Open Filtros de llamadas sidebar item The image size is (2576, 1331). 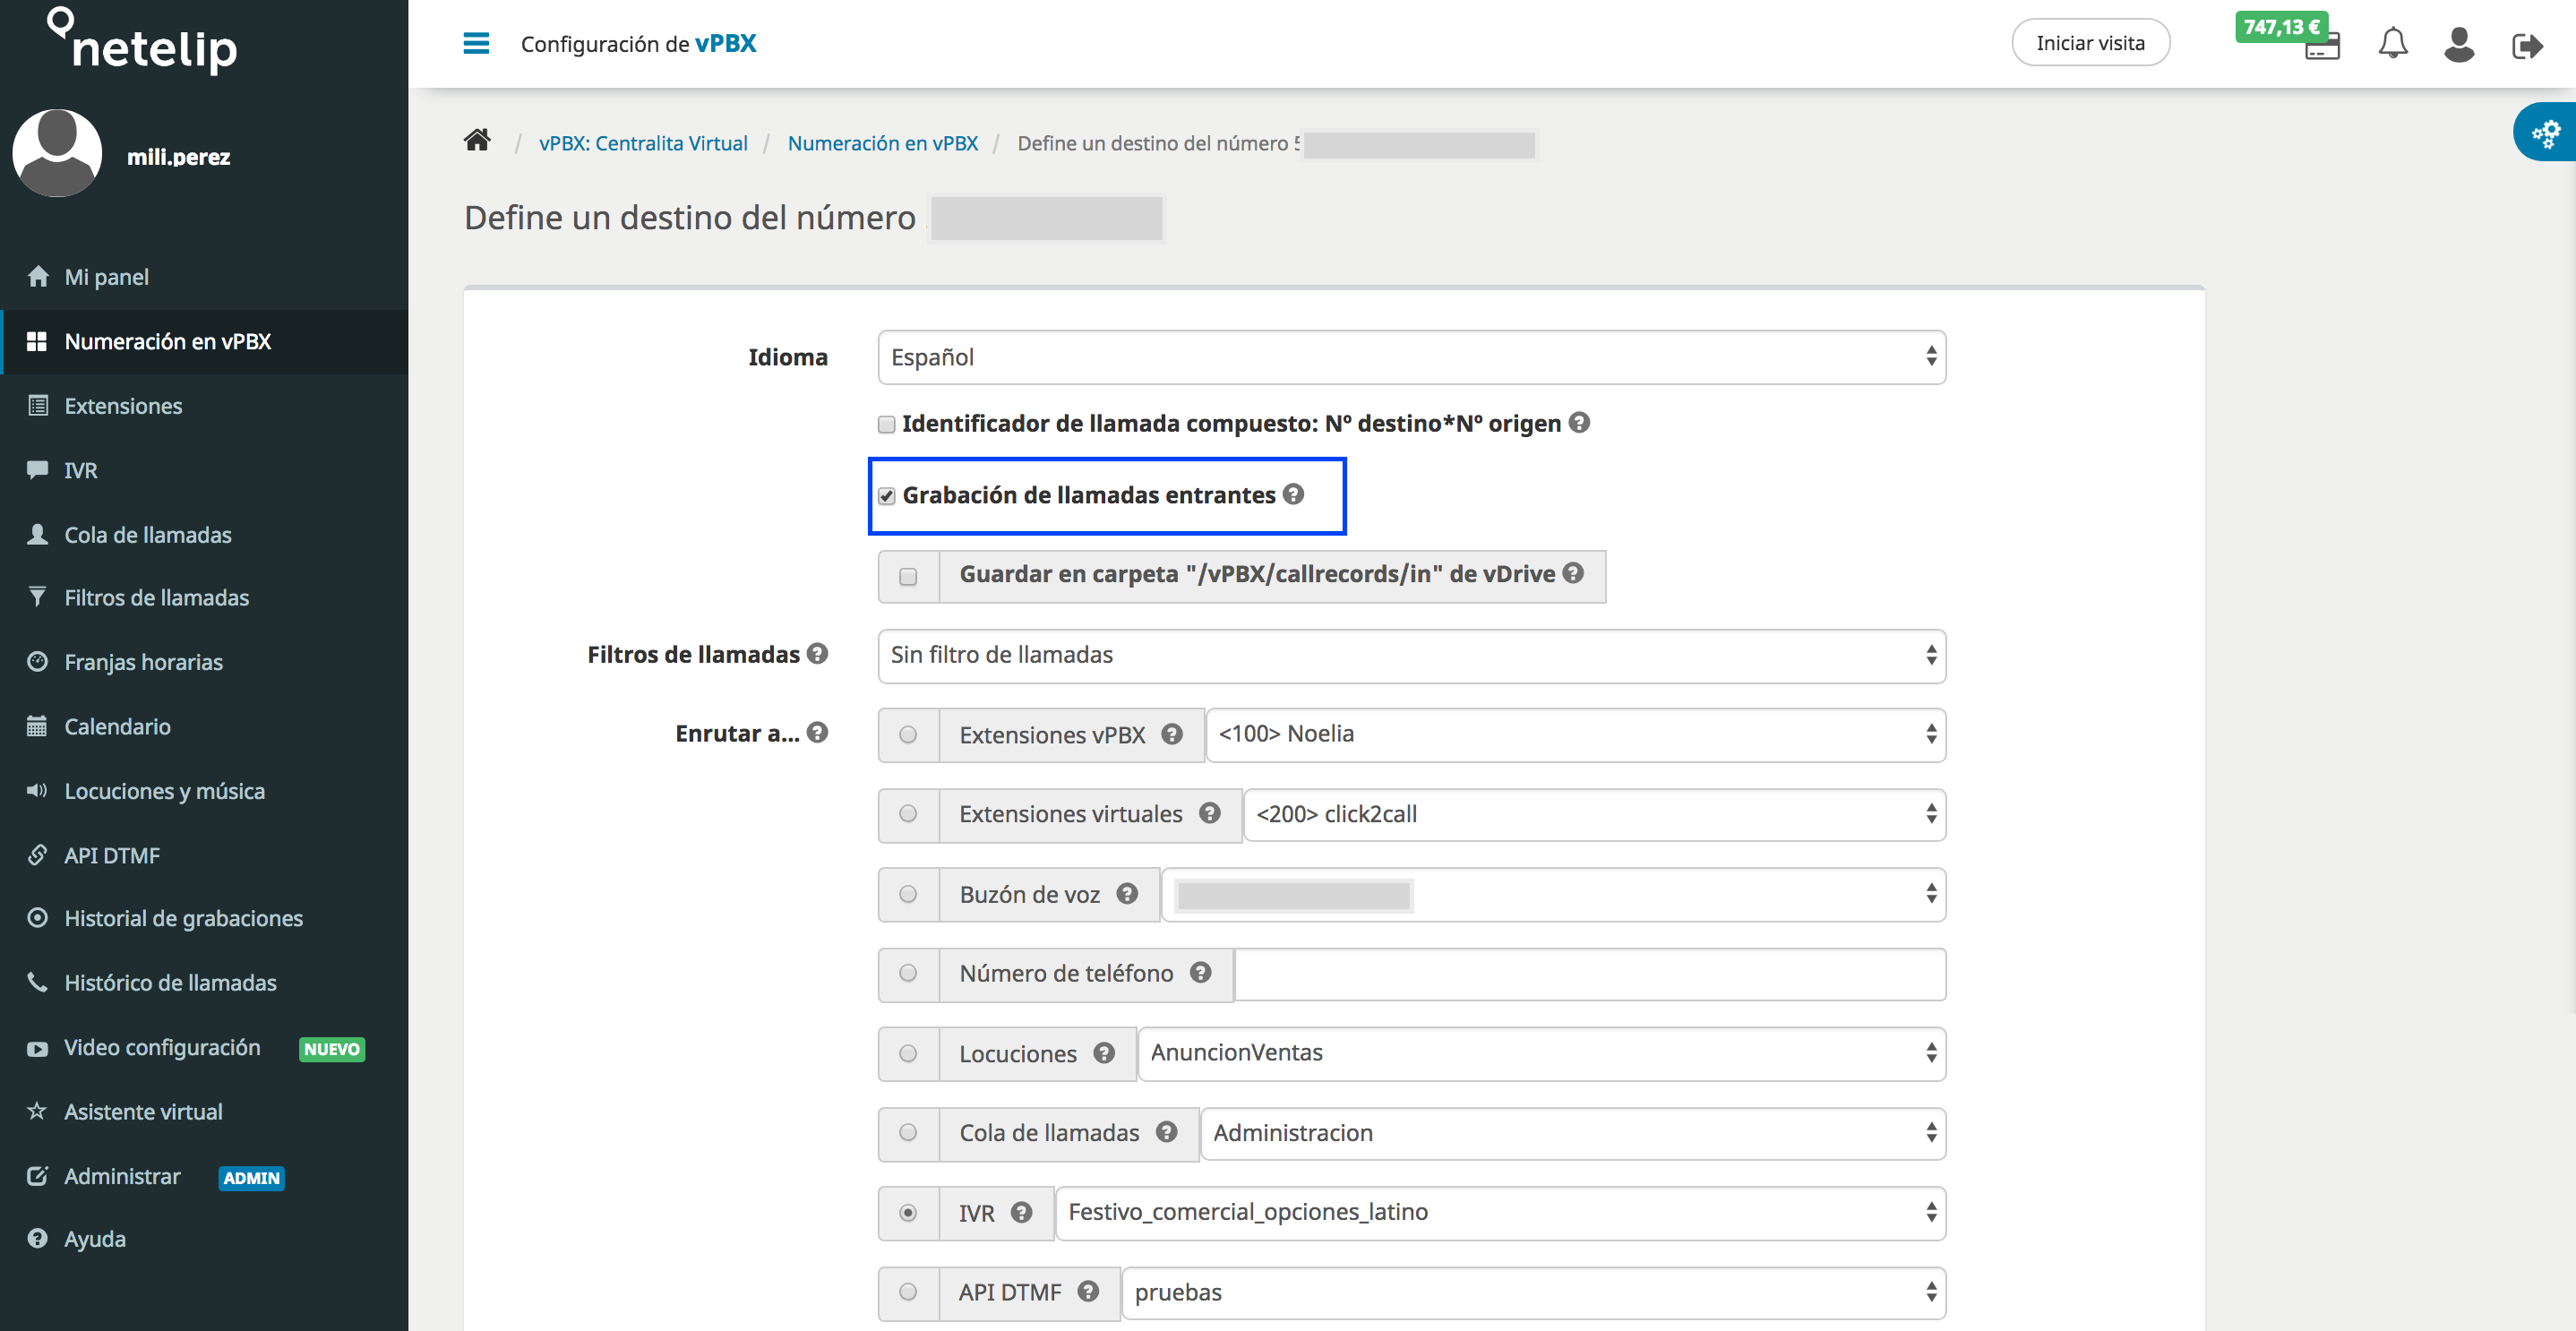click(x=204, y=597)
